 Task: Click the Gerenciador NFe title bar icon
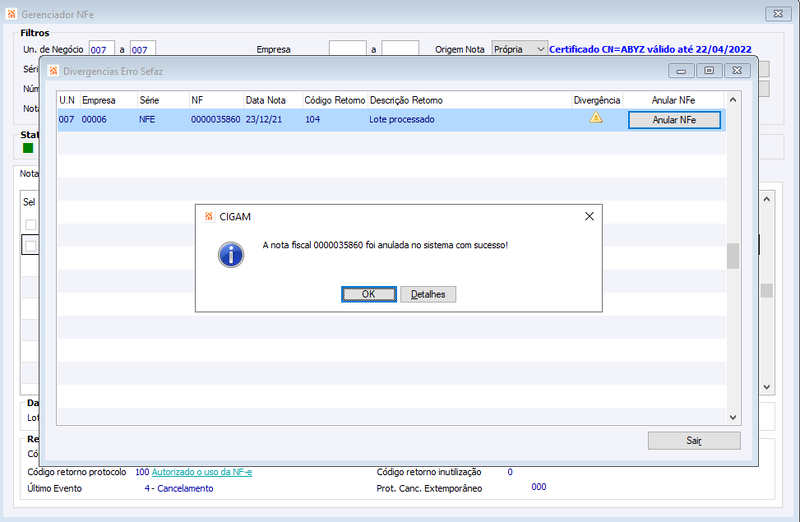pos(11,14)
